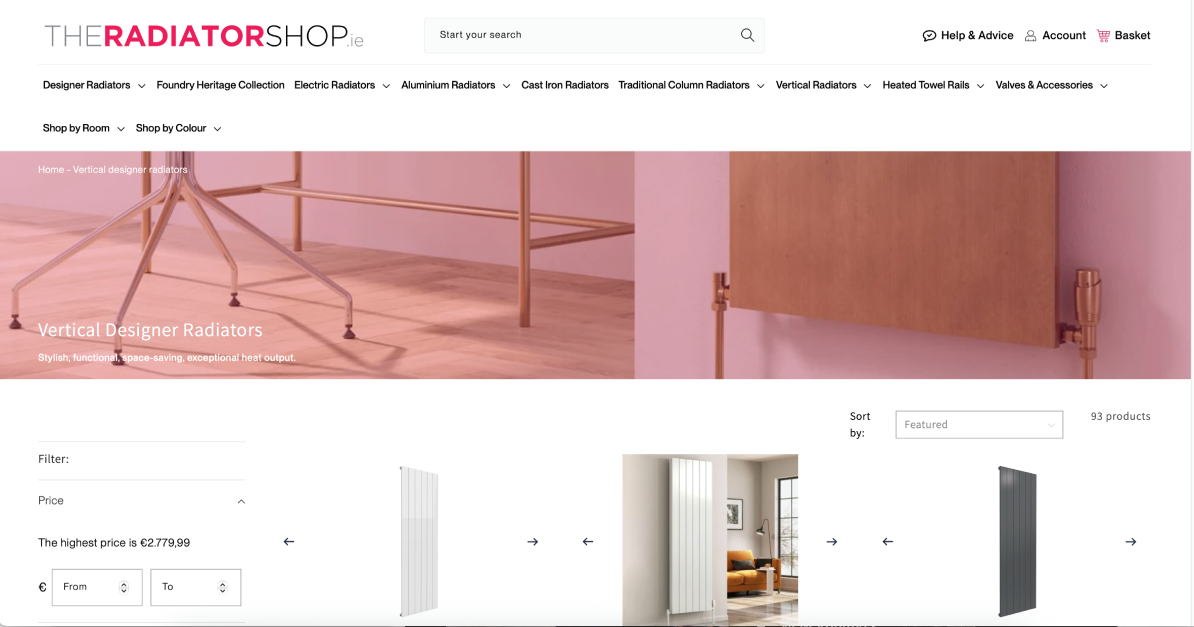Open Help & Advice chat icon
1194x627 pixels.
[929, 36]
